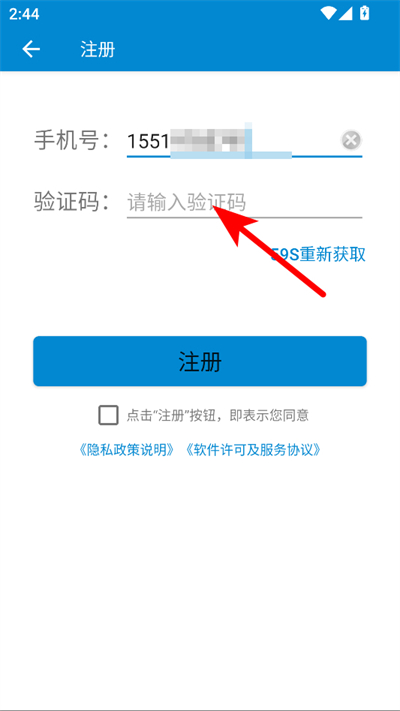The image size is (400, 711).
Task: Tap the 注册 page title in header
Action: (x=98, y=49)
